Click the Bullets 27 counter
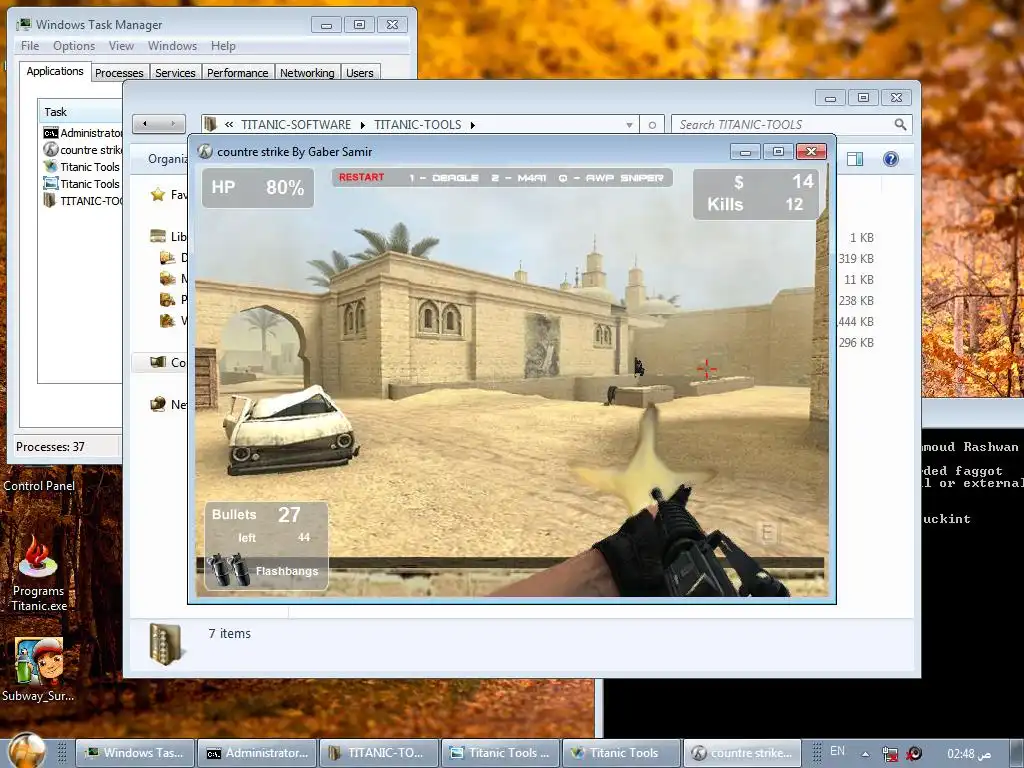Screen dimensions: 1024x768 [x=256, y=515]
